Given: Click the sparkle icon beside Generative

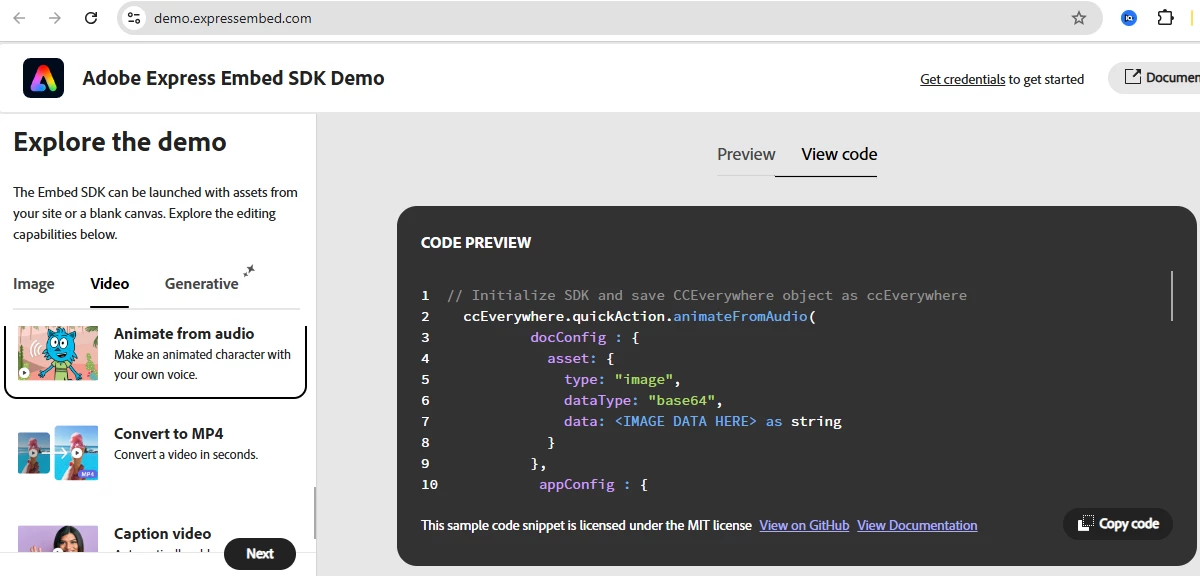Looking at the screenshot, I should pos(249,271).
